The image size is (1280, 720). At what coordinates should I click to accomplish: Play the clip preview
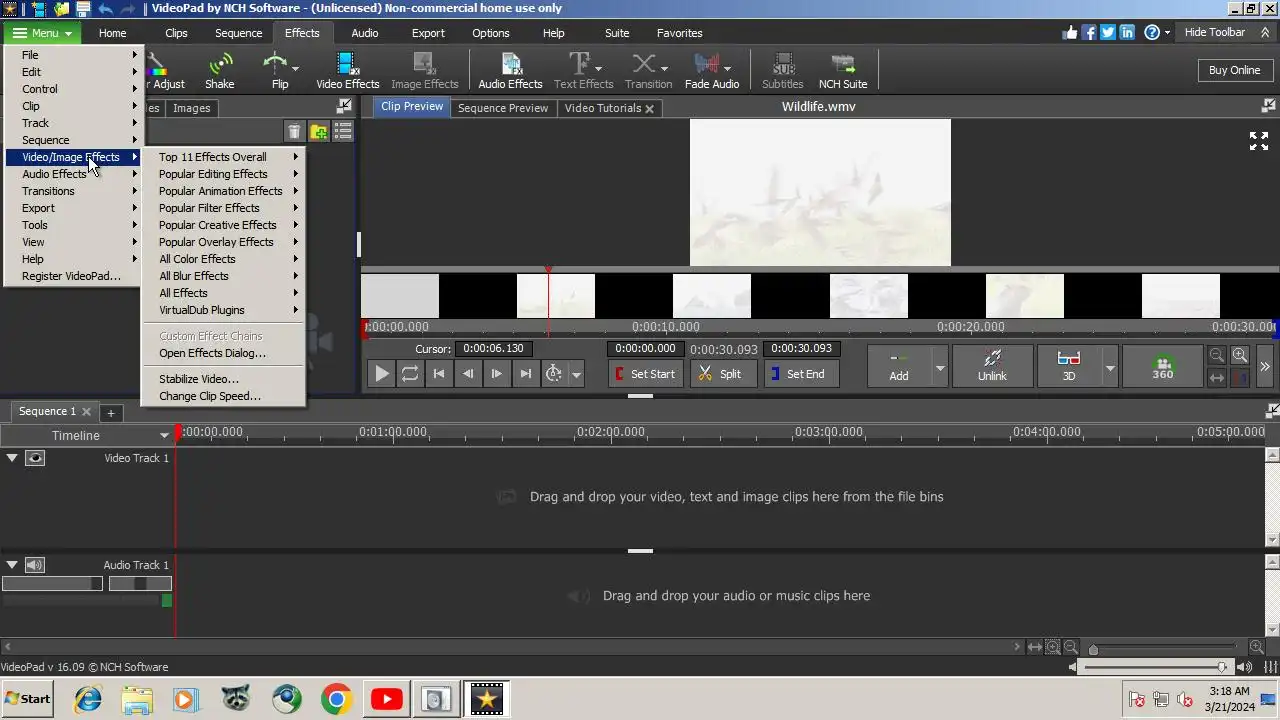(382, 374)
